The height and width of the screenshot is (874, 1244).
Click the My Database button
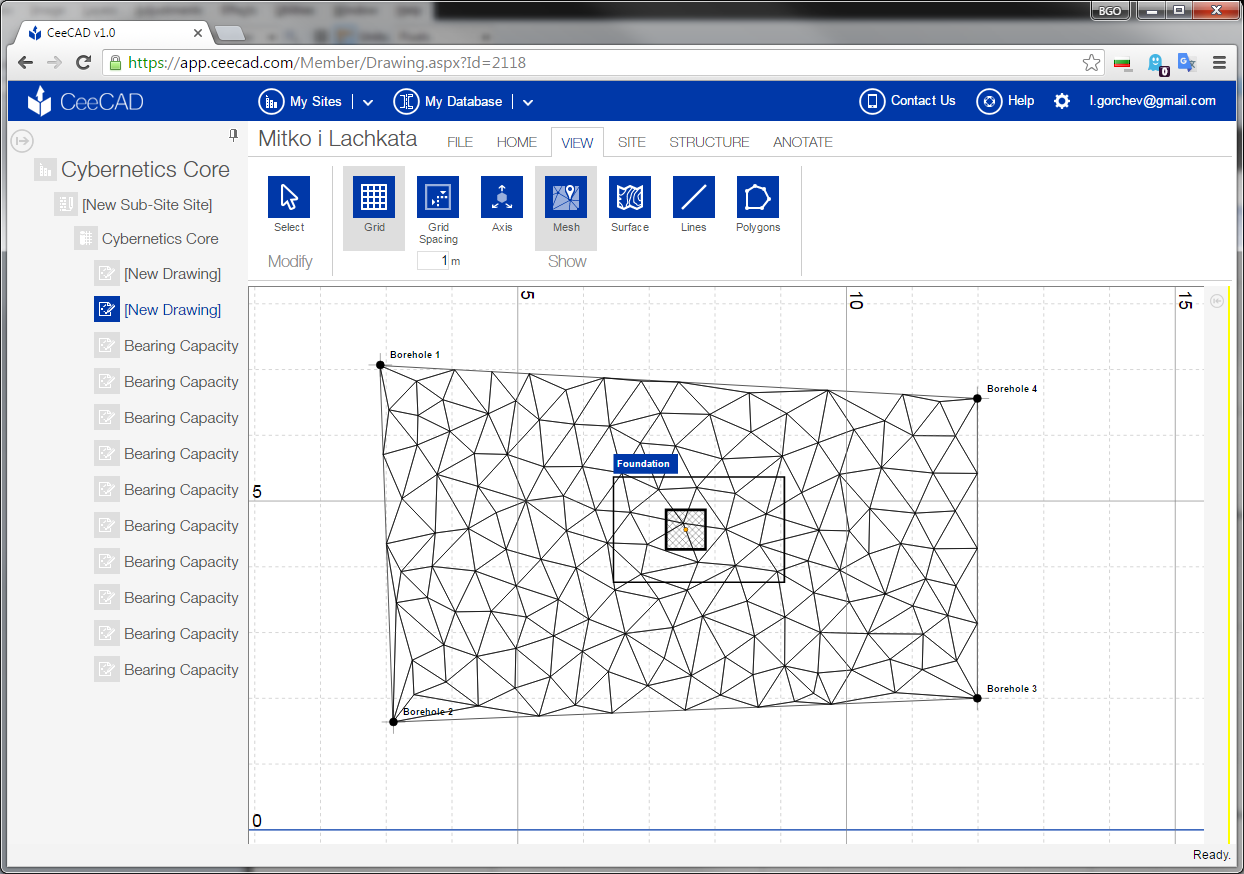click(x=448, y=101)
